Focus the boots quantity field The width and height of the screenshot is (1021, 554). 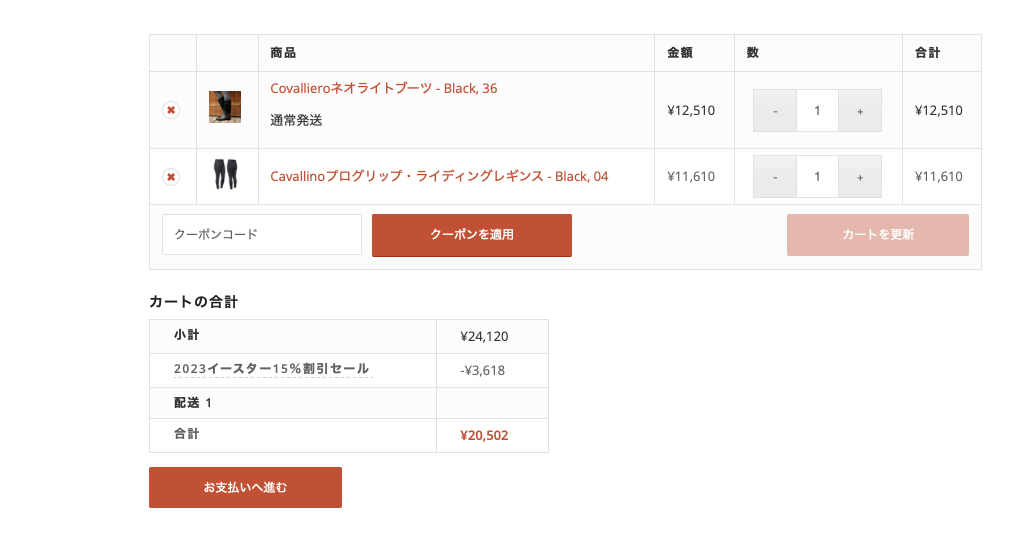[x=817, y=111]
